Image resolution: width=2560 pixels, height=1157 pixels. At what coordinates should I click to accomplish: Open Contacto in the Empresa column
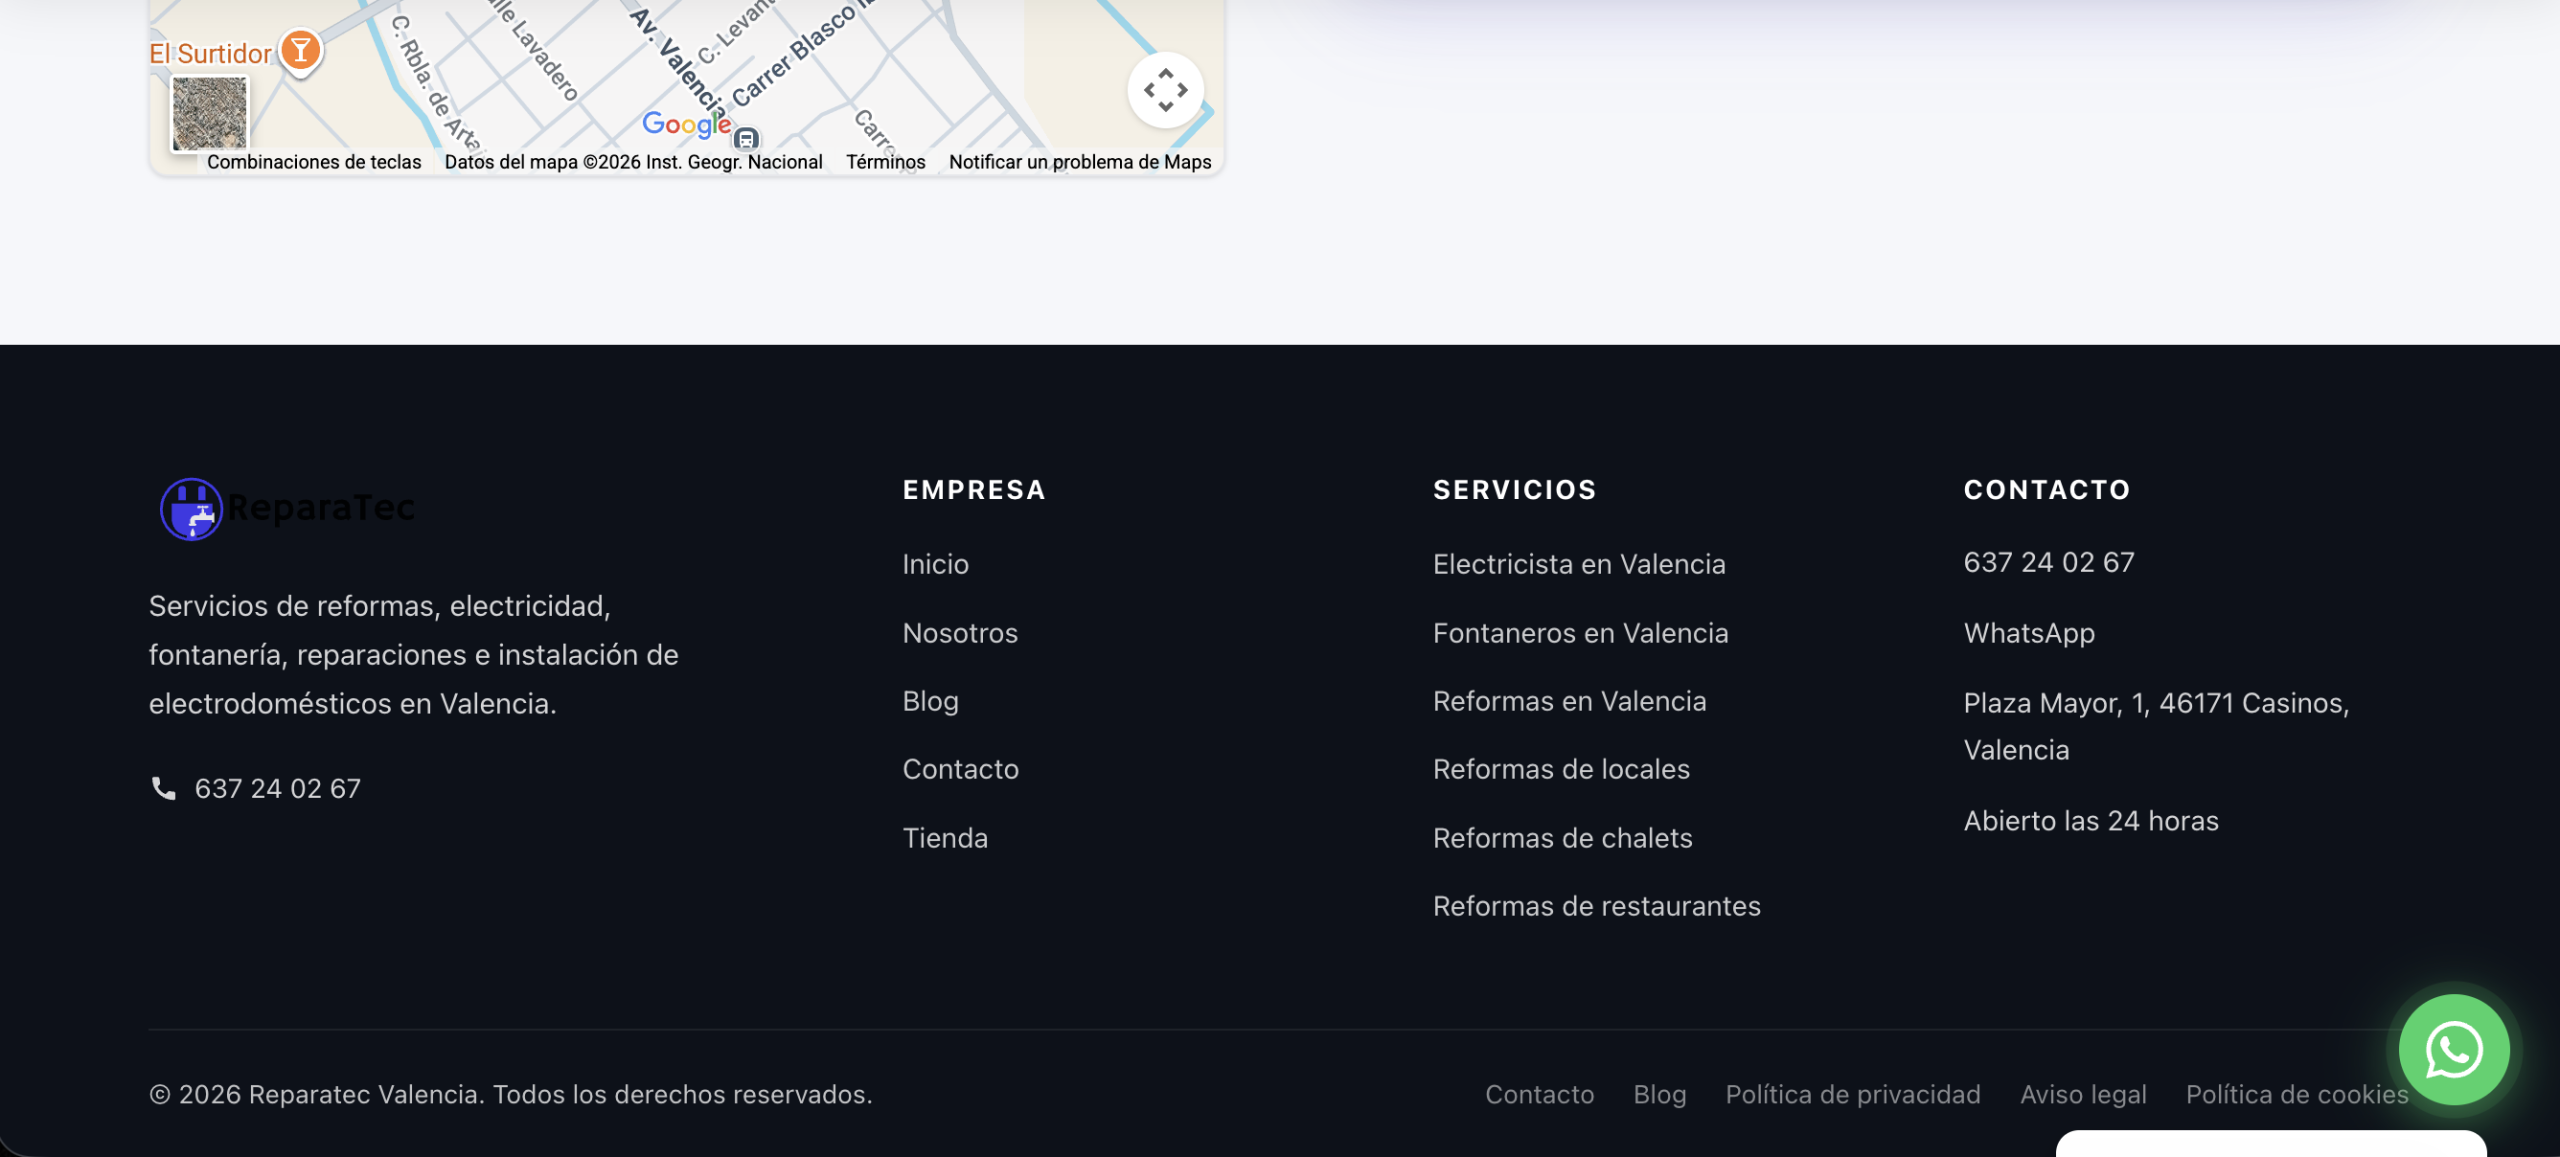point(961,769)
